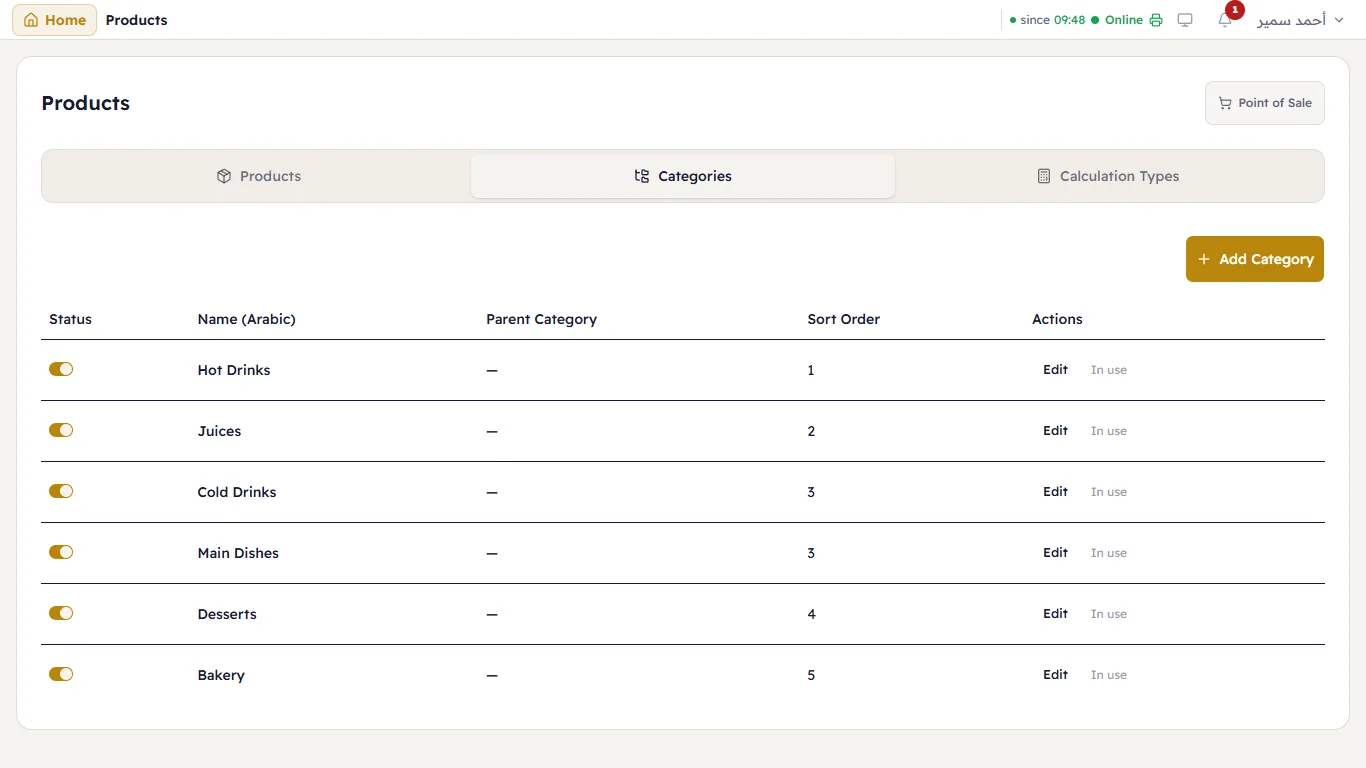
Task: Click Edit on the Desserts row
Action: click(1056, 614)
